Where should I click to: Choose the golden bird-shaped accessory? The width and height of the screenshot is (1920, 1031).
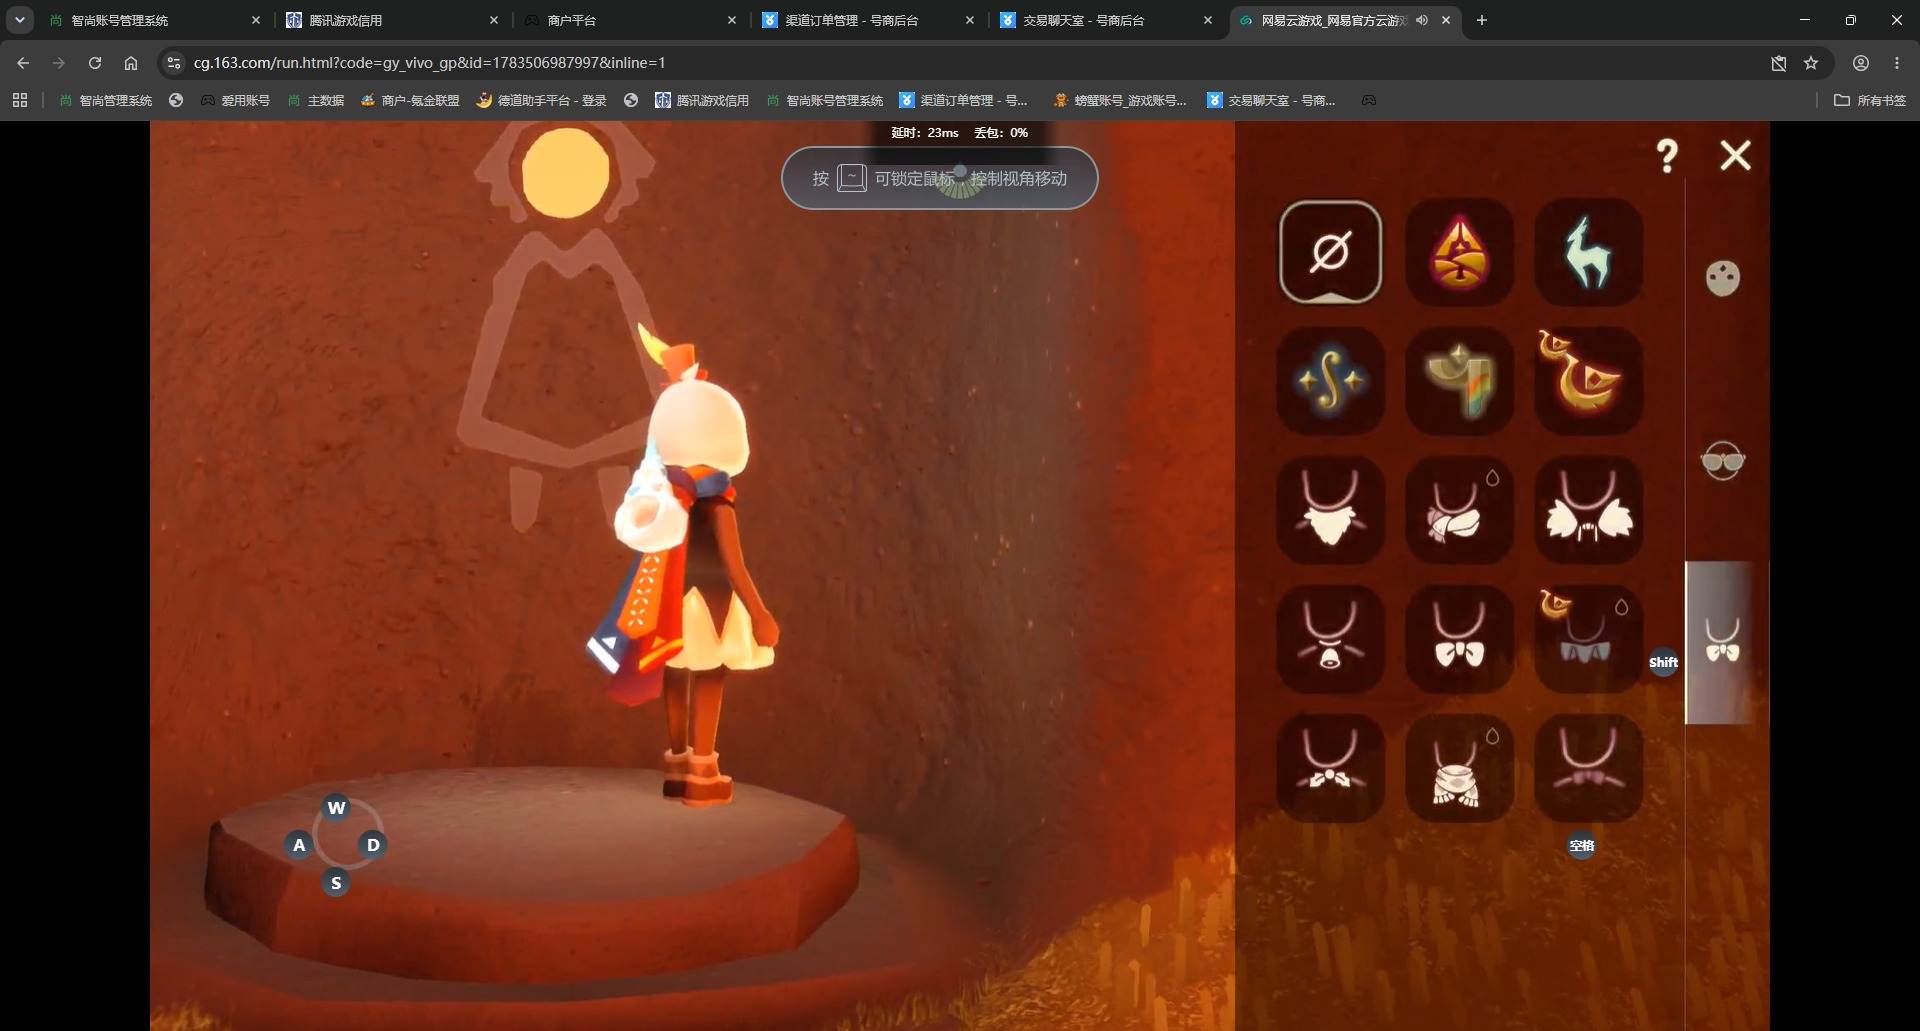point(1588,381)
